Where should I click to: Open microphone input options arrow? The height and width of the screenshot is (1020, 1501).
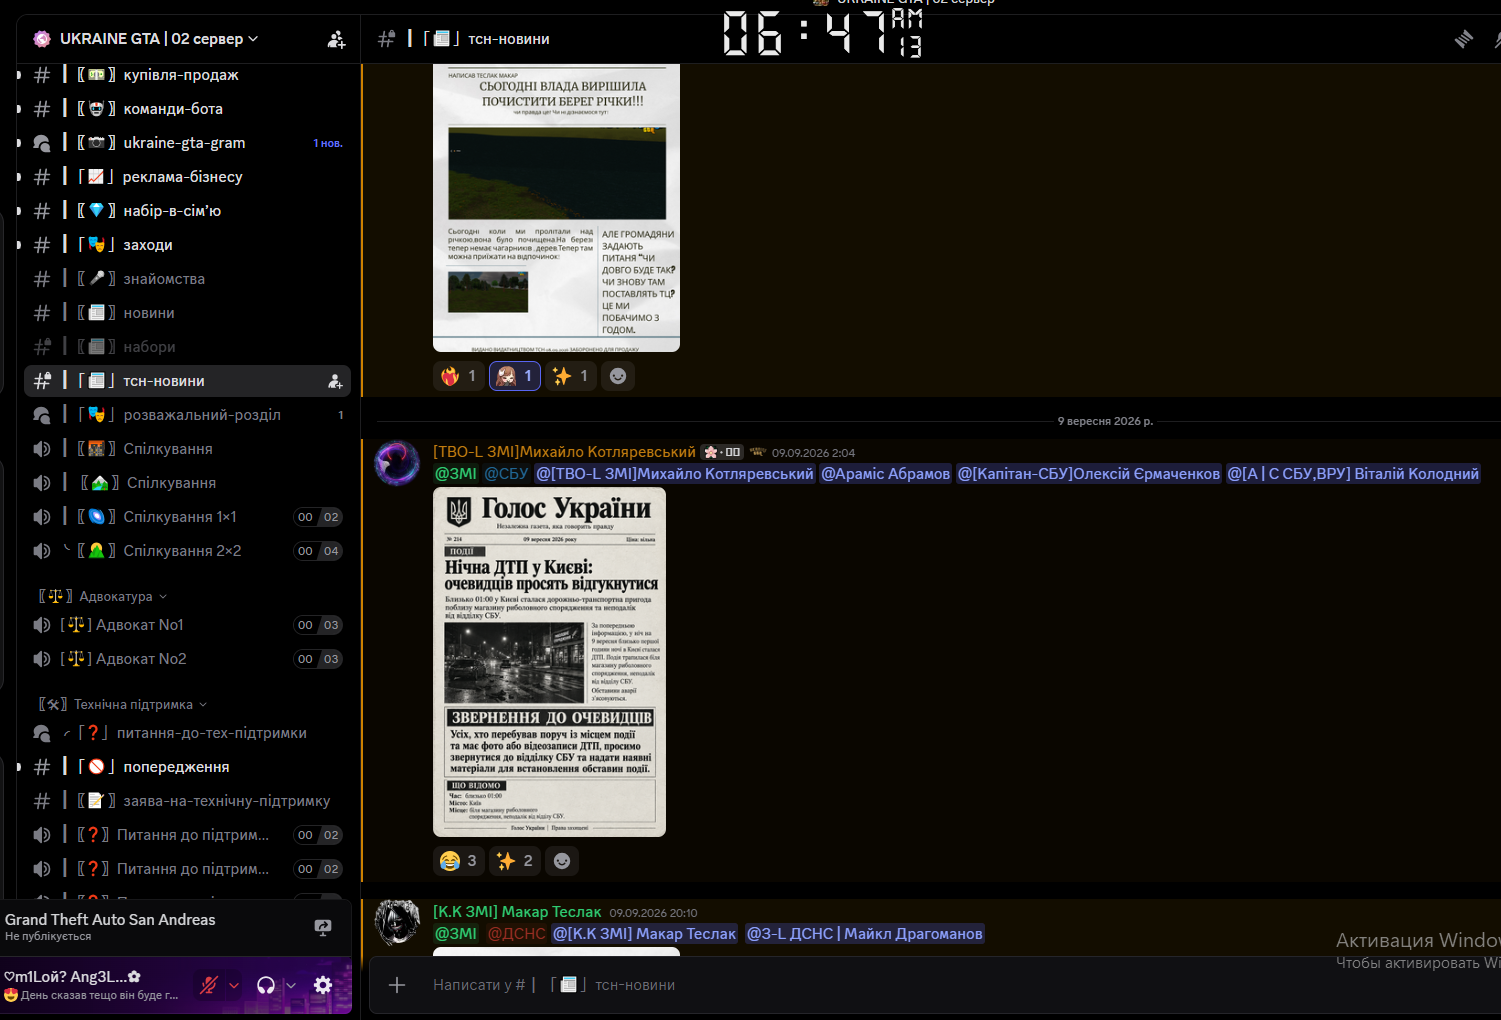[x=234, y=985]
